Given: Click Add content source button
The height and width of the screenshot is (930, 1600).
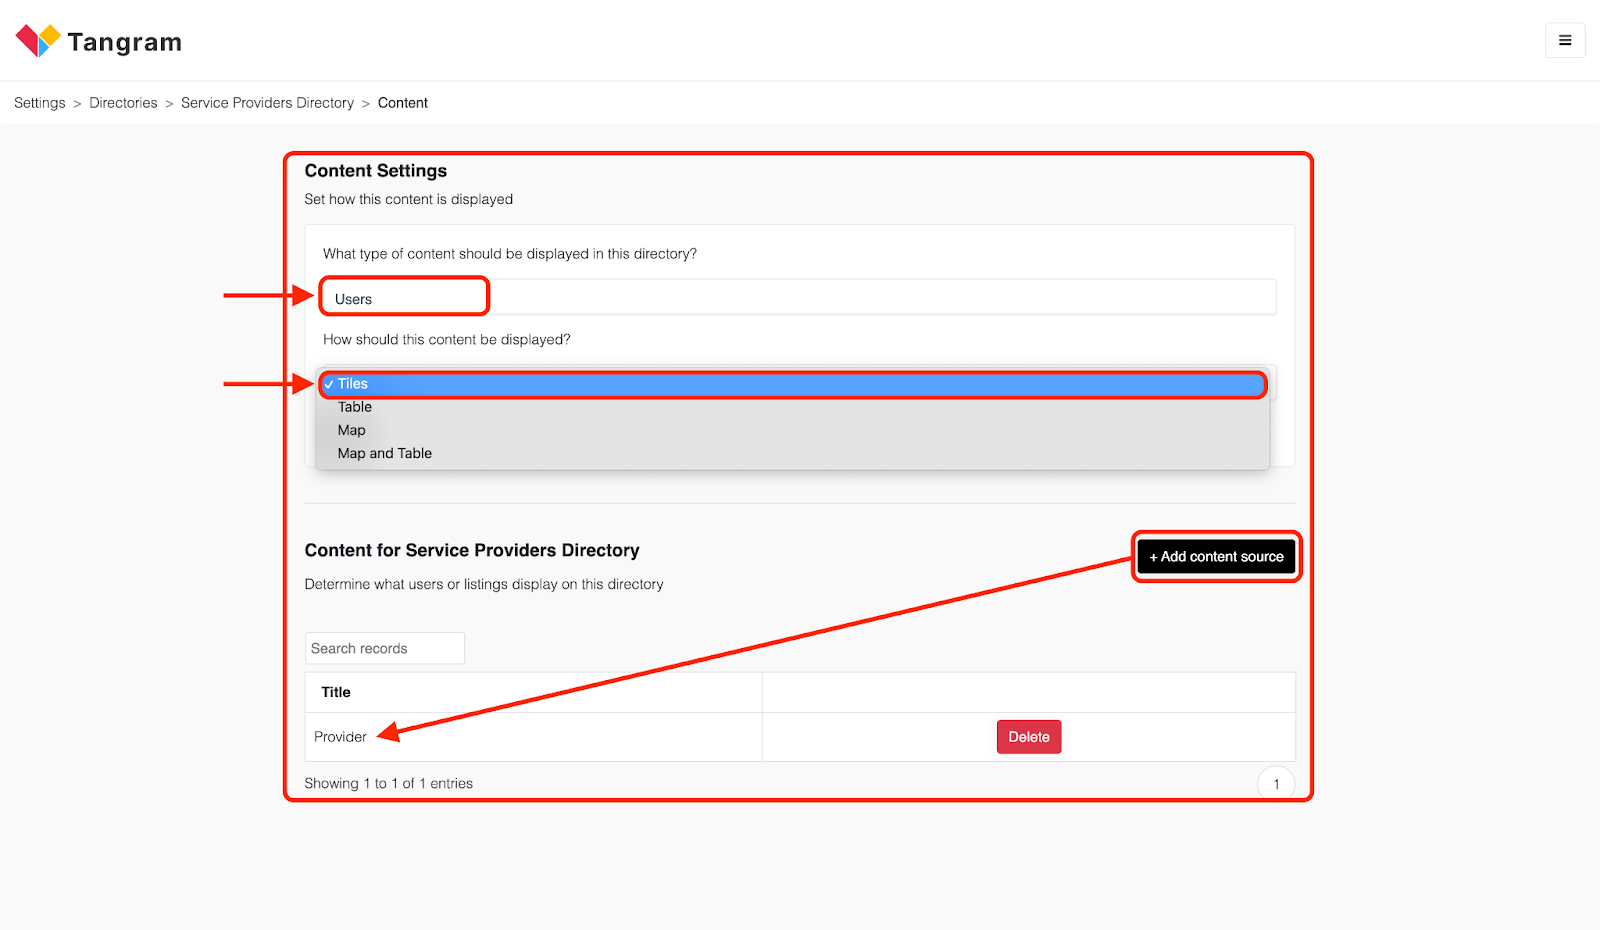Looking at the screenshot, I should tap(1216, 556).
